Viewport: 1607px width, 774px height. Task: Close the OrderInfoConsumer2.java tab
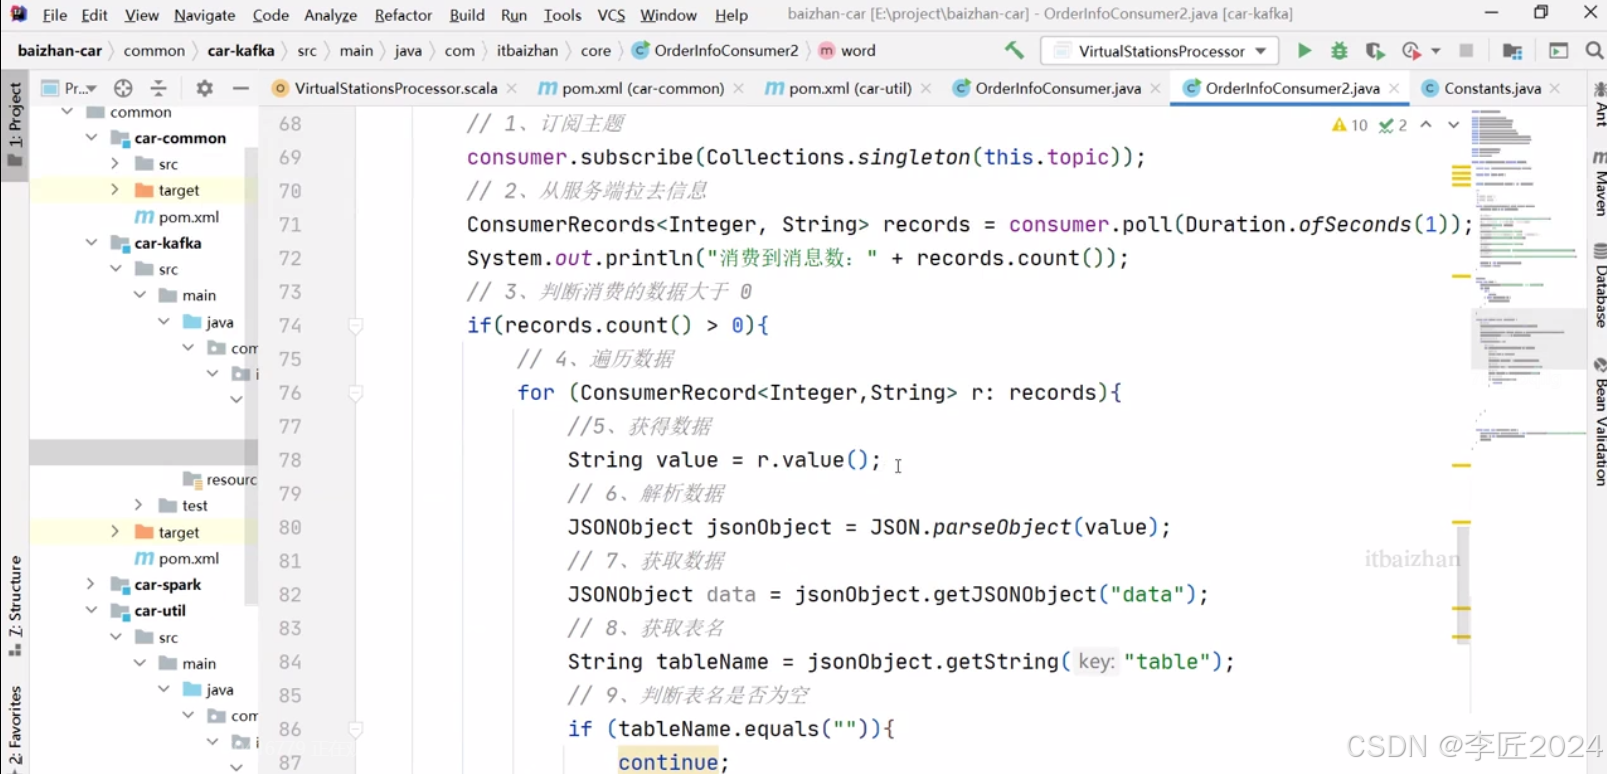pos(1394,88)
